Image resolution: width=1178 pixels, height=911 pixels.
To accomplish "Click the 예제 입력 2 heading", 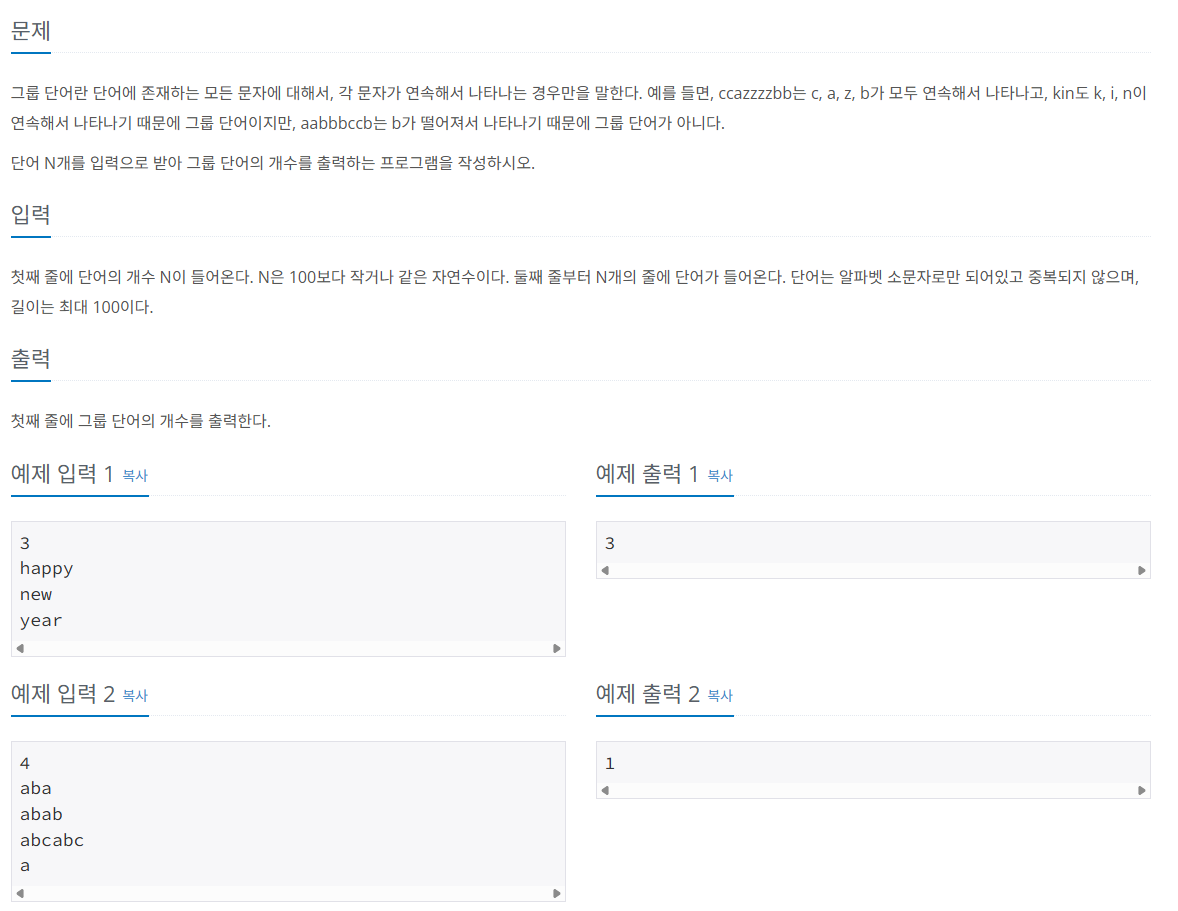I will click(x=63, y=693).
